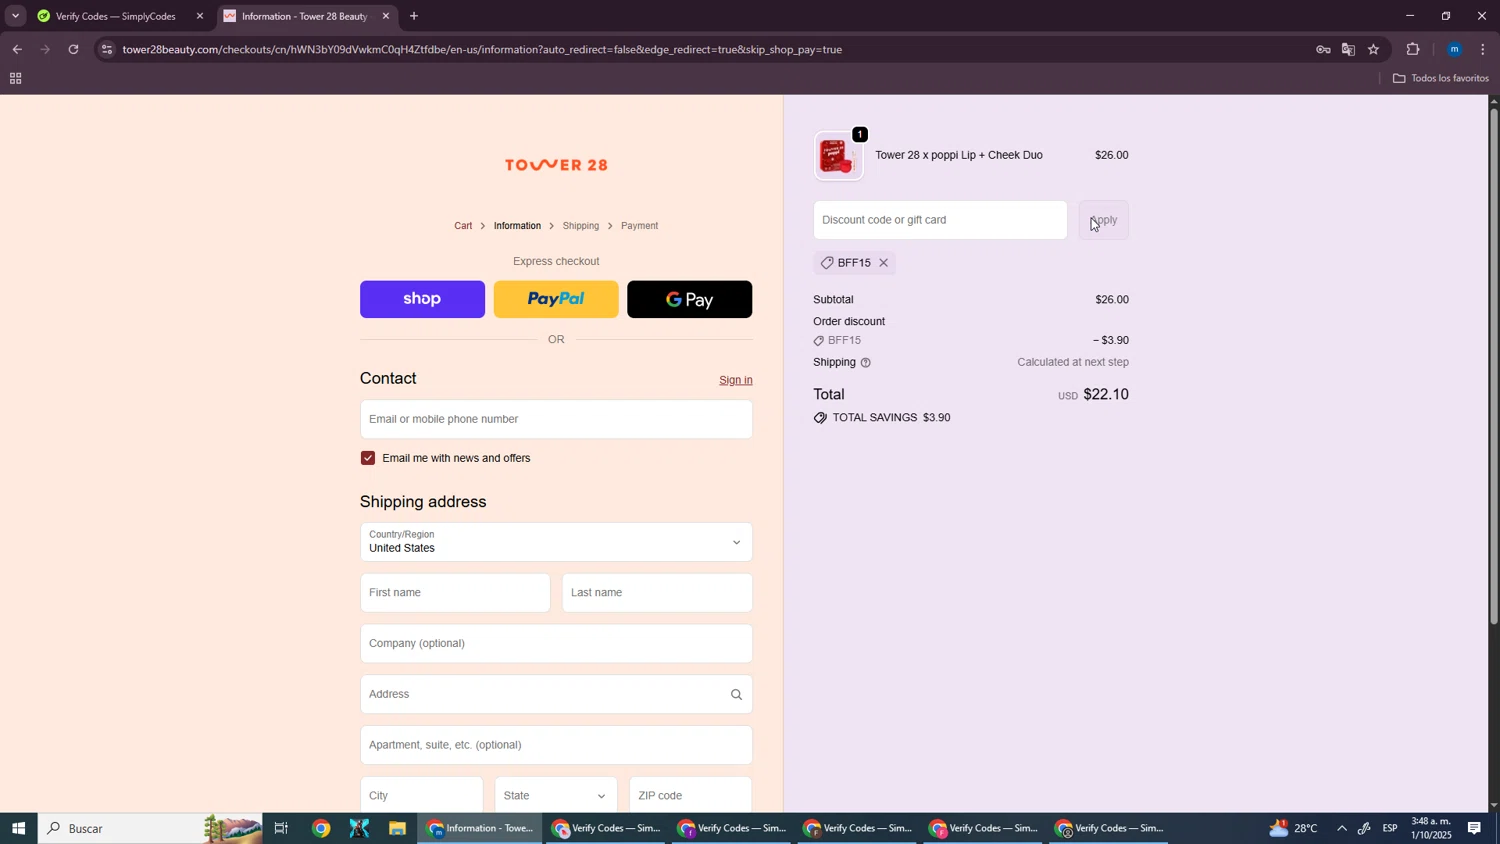The width and height of the screenshot is (1500, 844).
Task: Remove the BFF15 discount code tag
Action: pyautogui.click(x=883, y=263)
